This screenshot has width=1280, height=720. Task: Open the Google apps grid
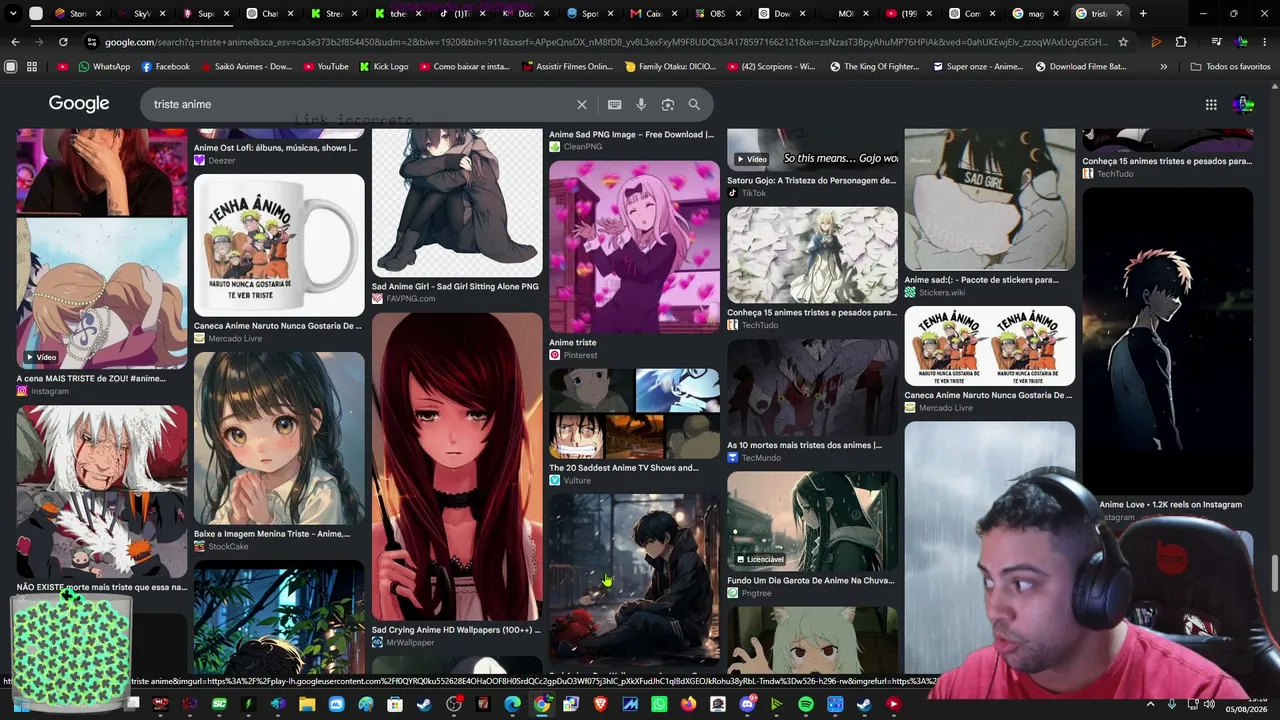click(x=1211, y=104)
